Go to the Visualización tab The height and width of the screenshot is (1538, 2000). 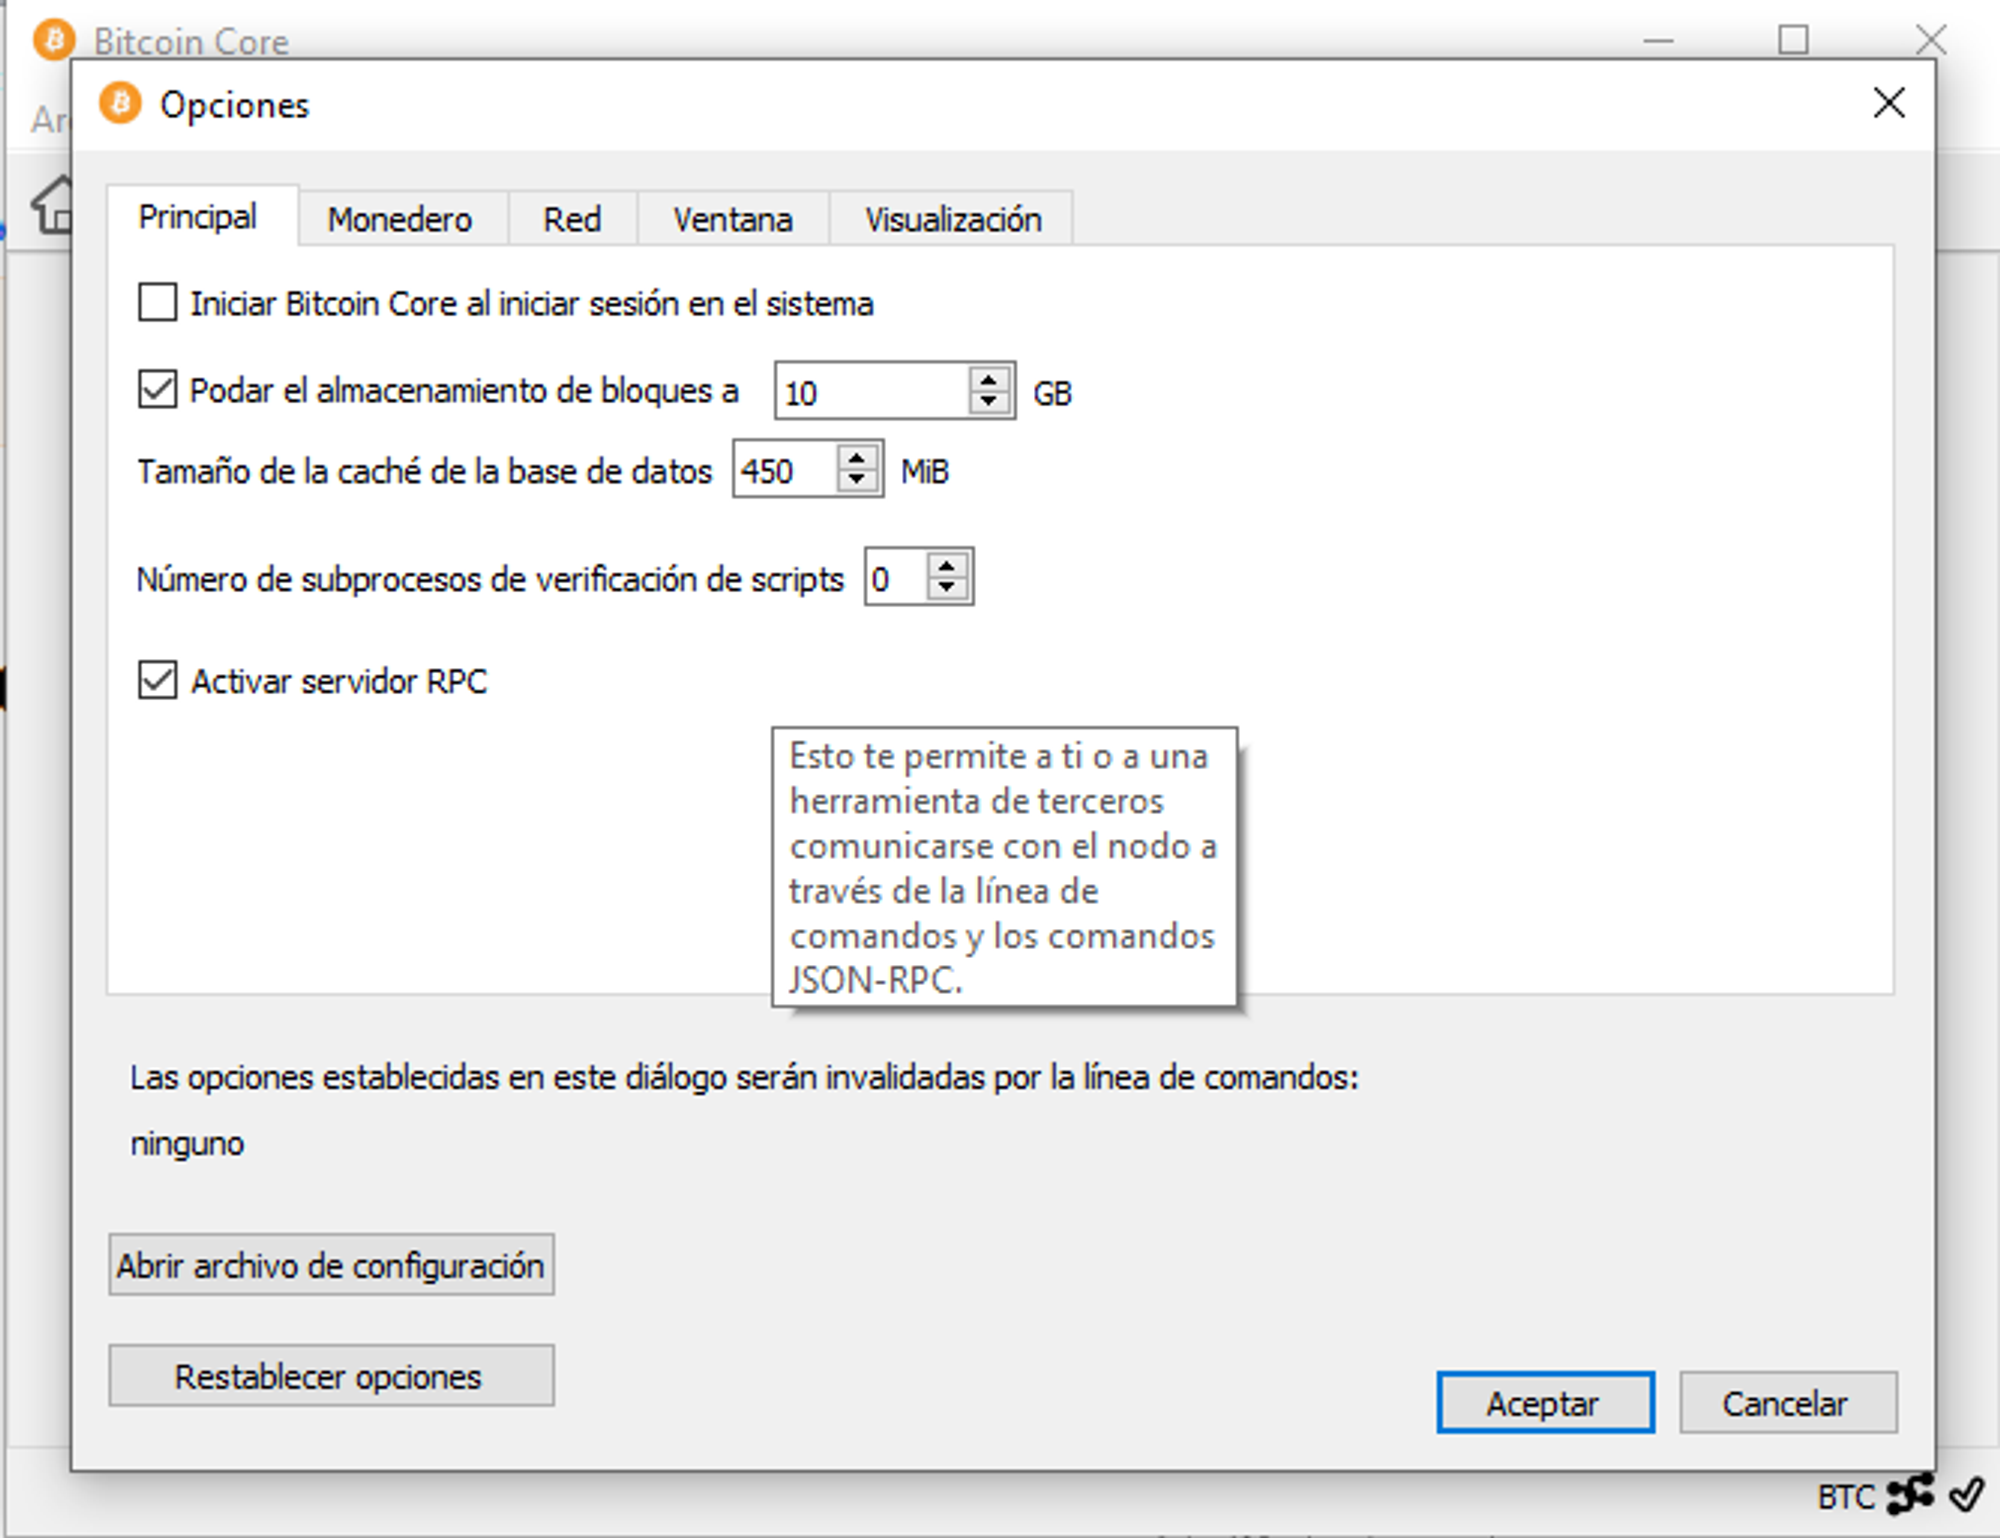pos(952,219)
